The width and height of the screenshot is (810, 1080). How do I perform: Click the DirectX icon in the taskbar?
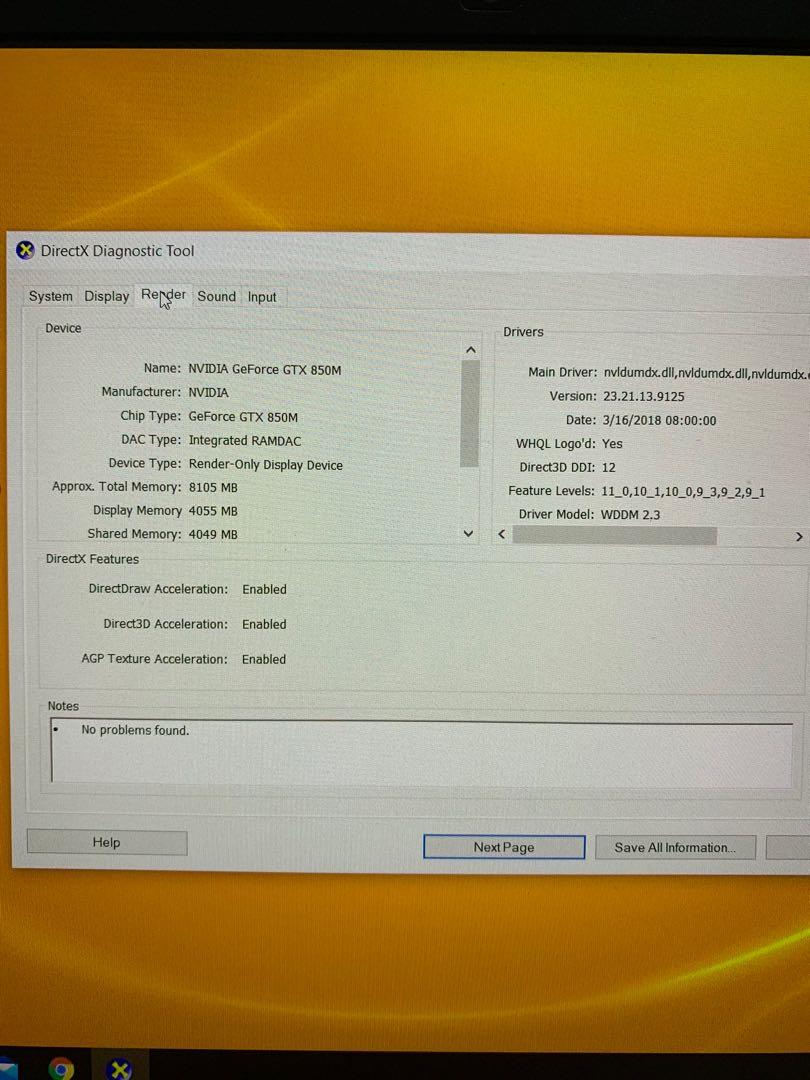coord(120,1069)
